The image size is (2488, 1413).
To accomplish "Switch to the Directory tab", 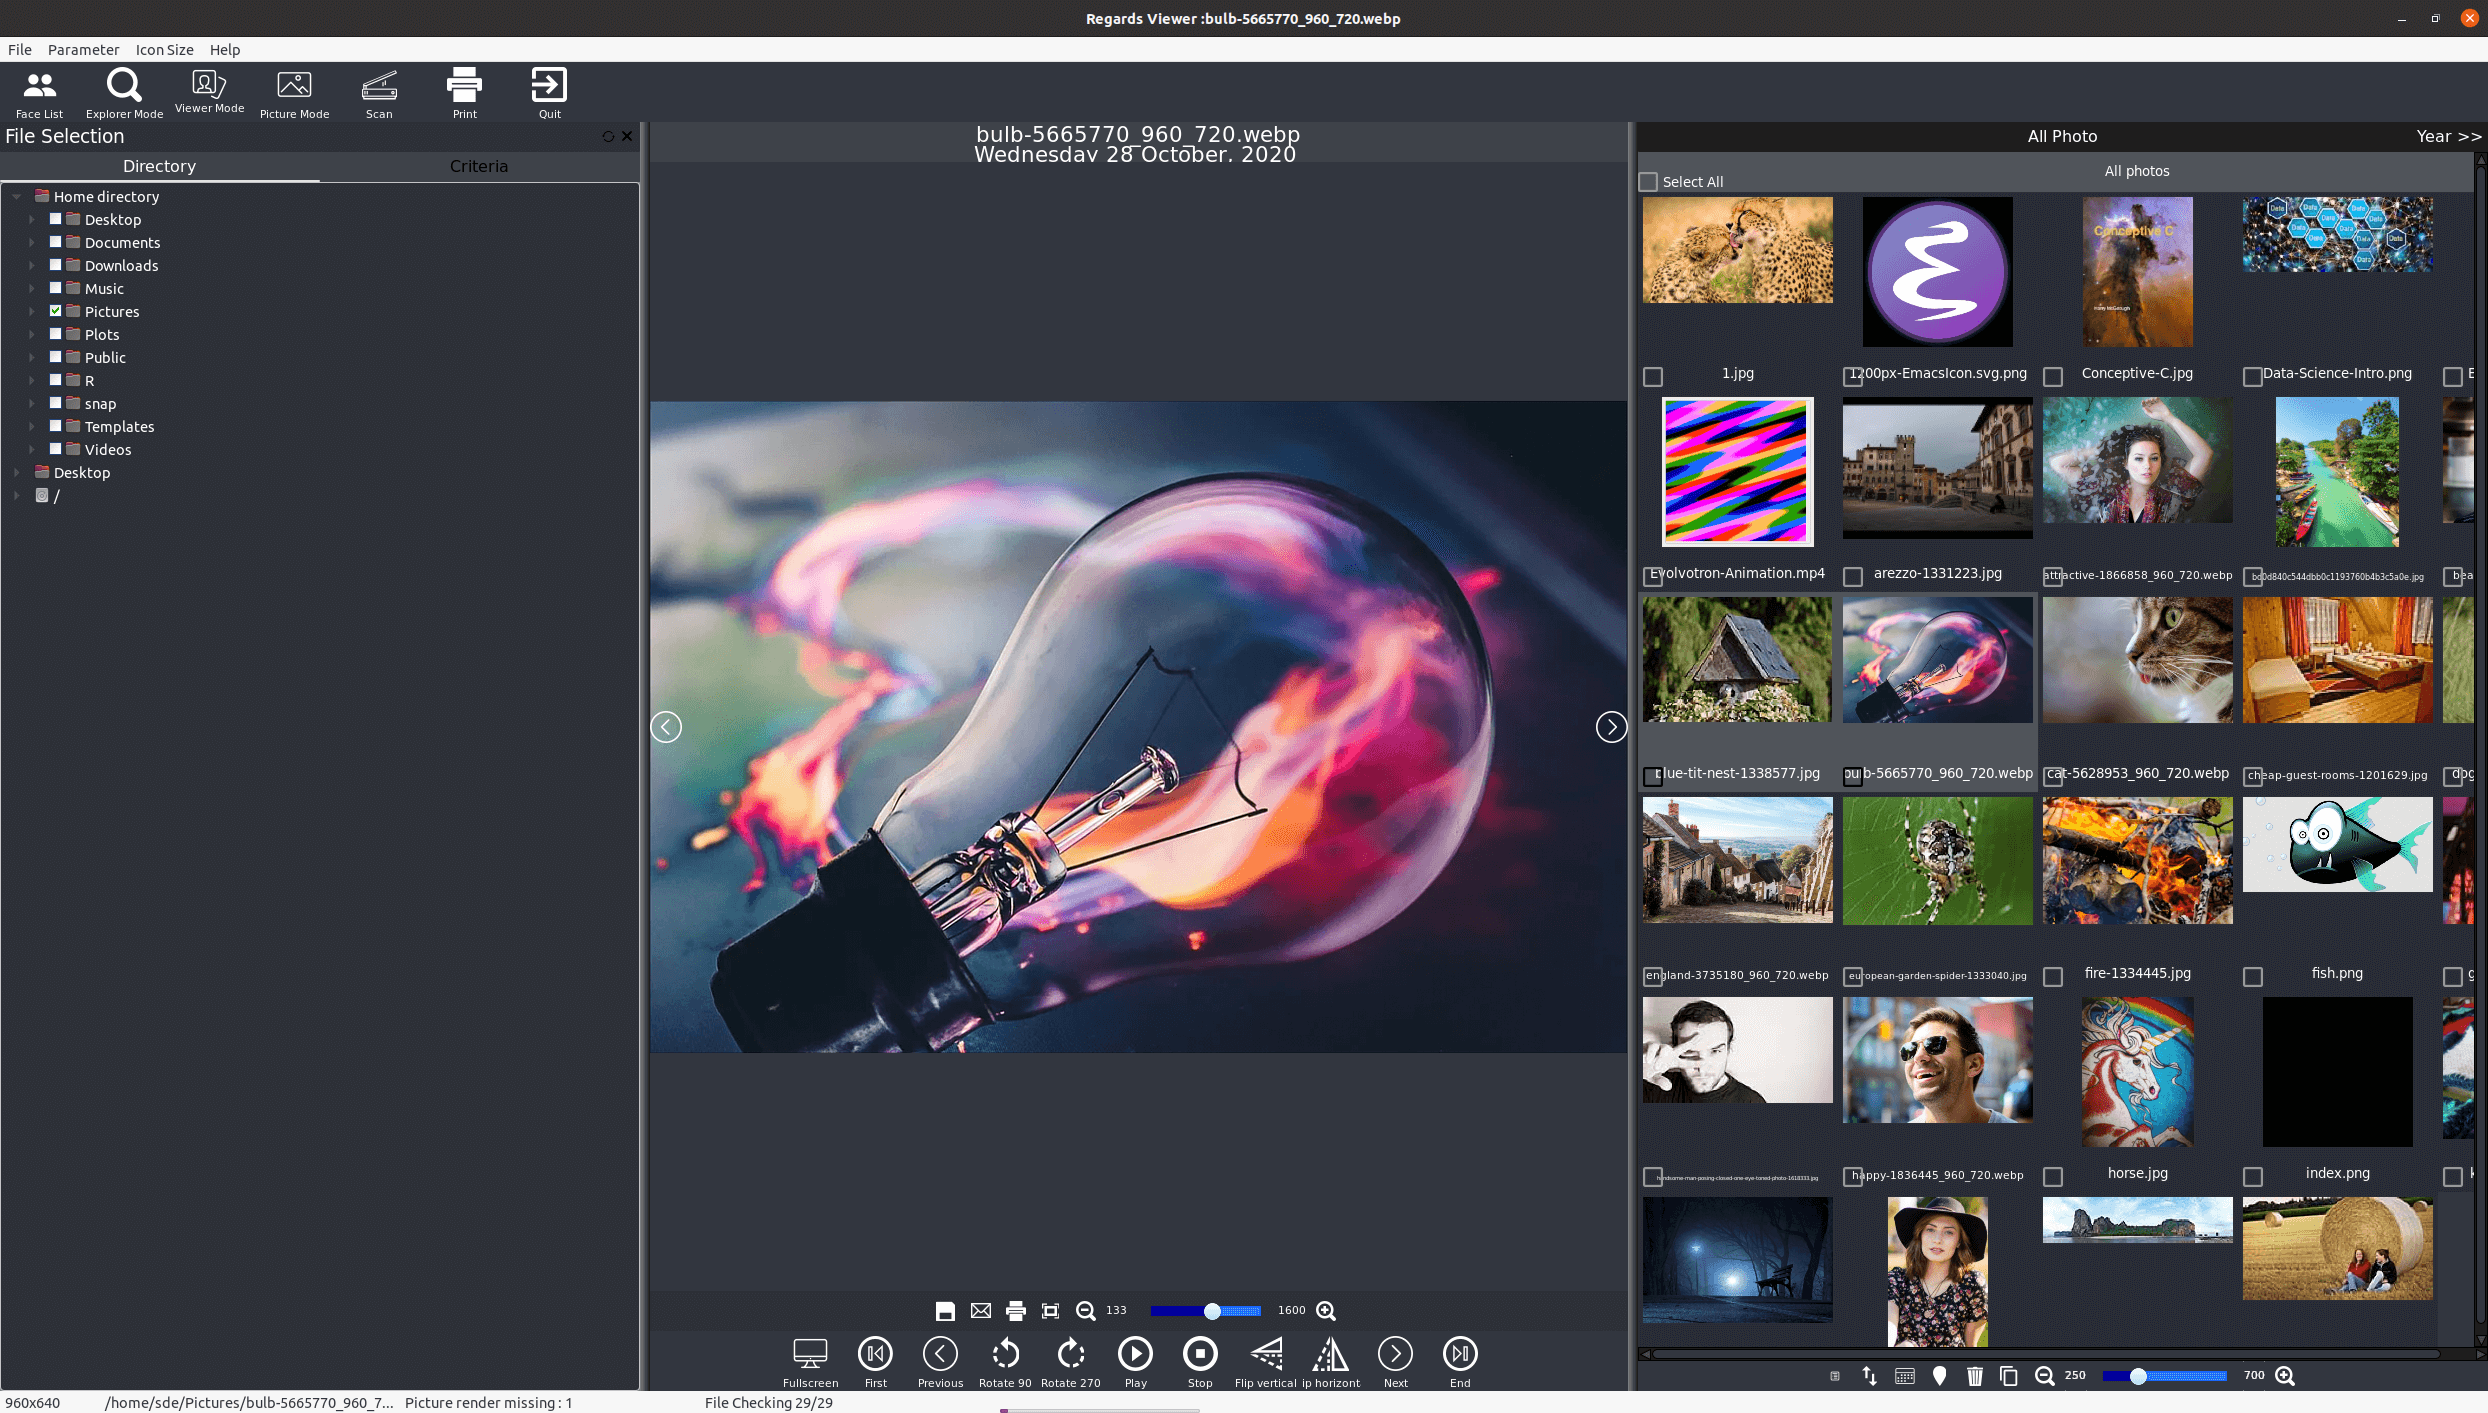I will click(160, 166).
